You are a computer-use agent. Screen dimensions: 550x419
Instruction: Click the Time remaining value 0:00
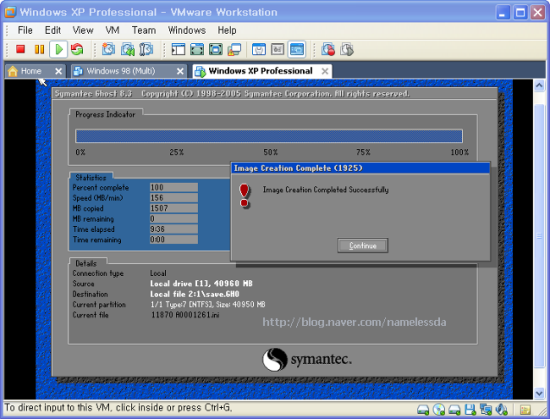pos(174,240)
